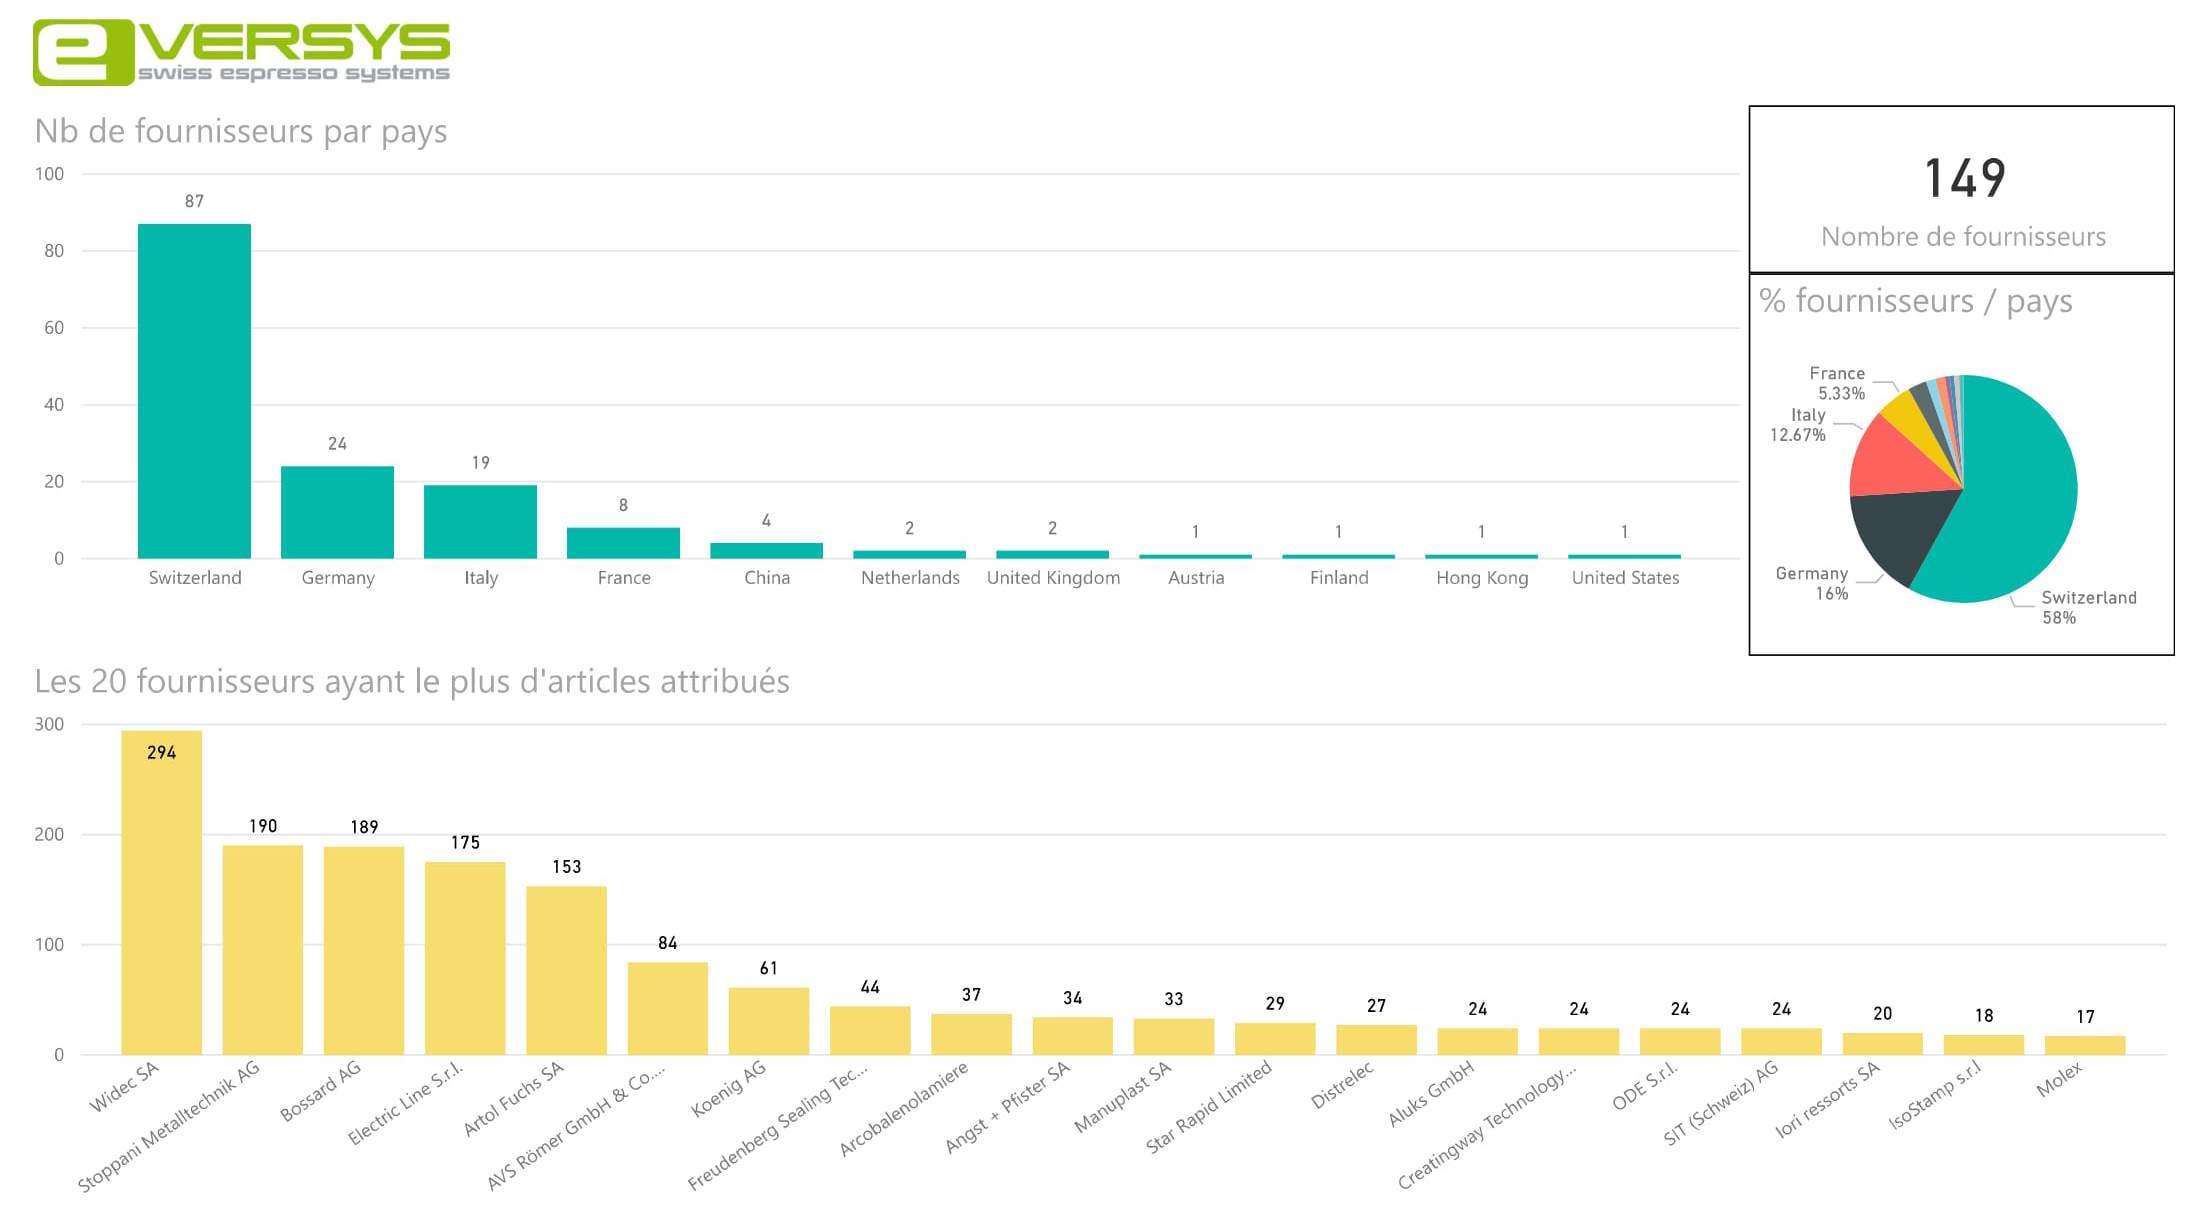Select the Germany bar showing 24
This screenshot has width=2200, height=1222.
tap(337, 512)
